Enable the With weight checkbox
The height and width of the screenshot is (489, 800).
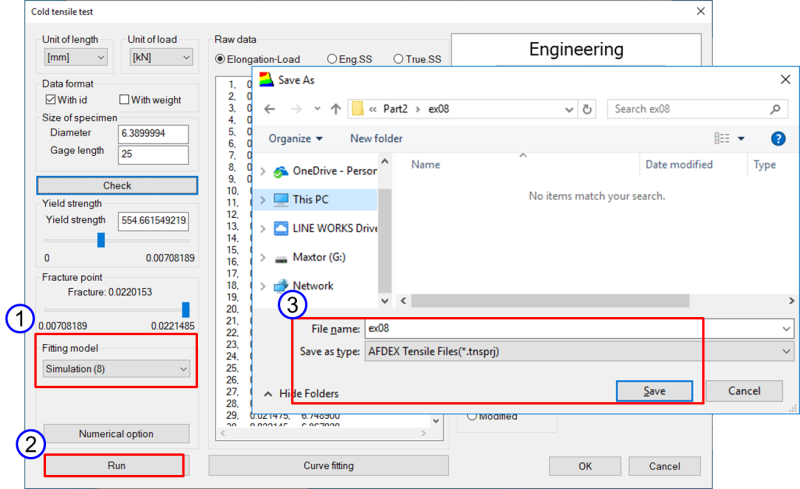(x=125, y=100)
